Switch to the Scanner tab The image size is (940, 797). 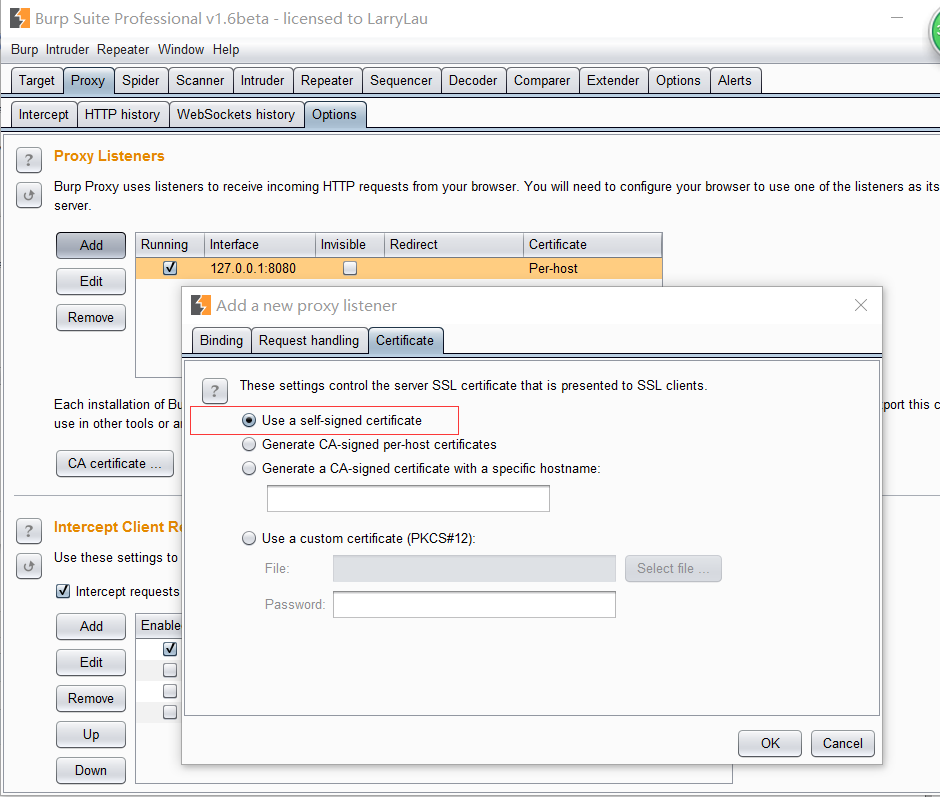(200, 80)
